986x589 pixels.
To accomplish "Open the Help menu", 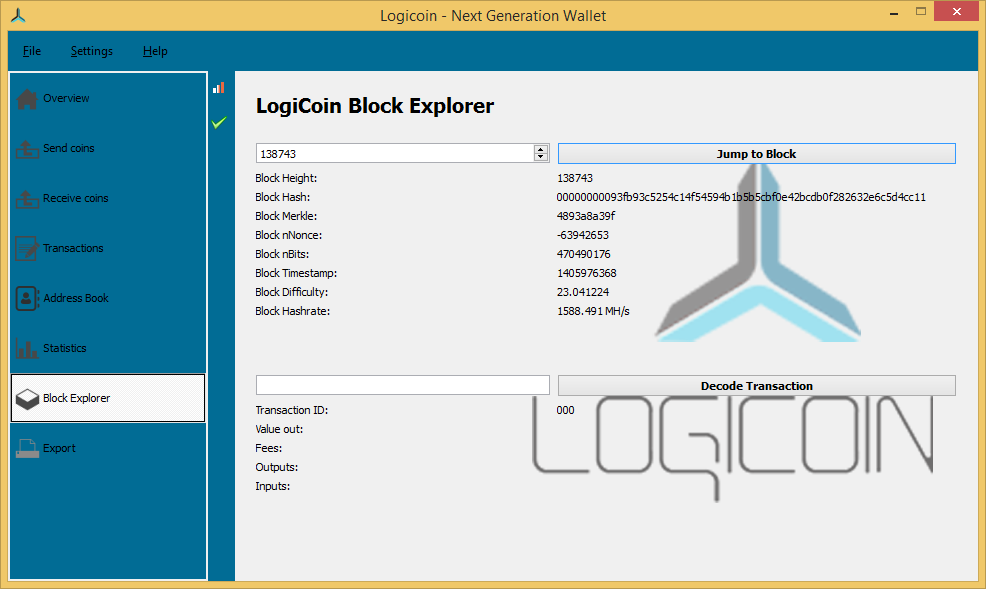I will [x=155, y=51].
